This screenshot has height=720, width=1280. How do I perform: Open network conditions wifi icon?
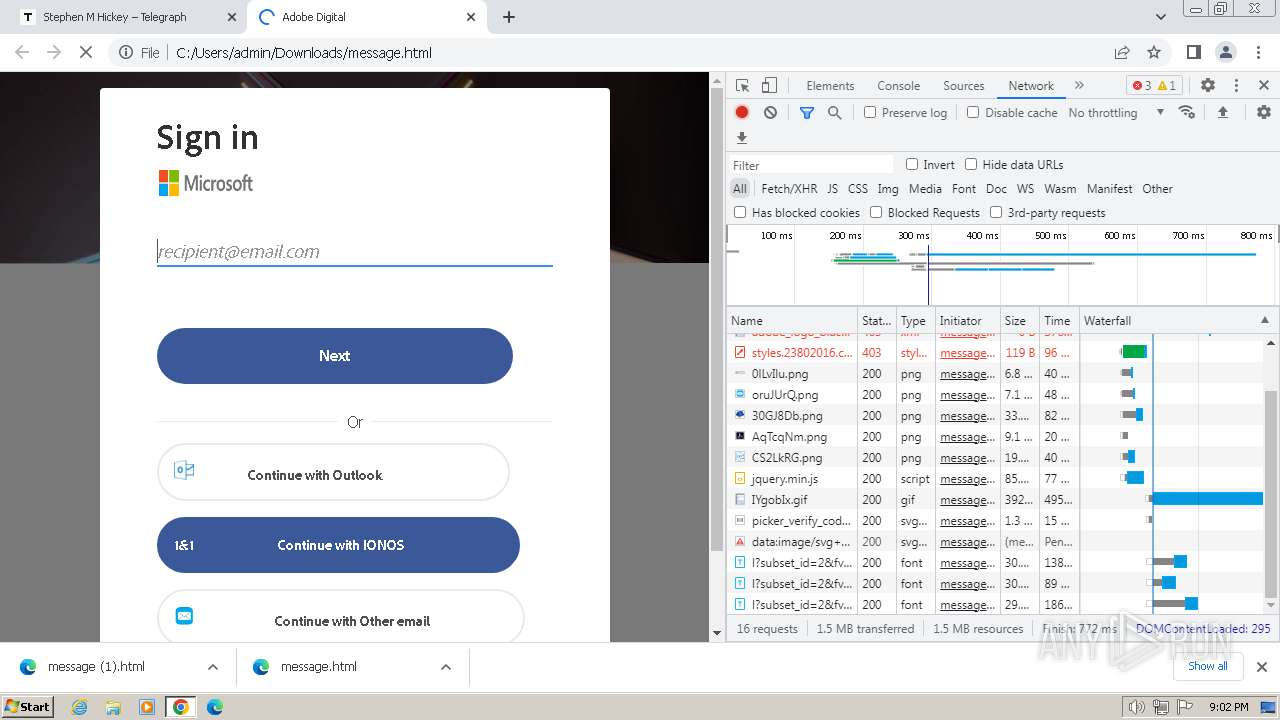1187,113
